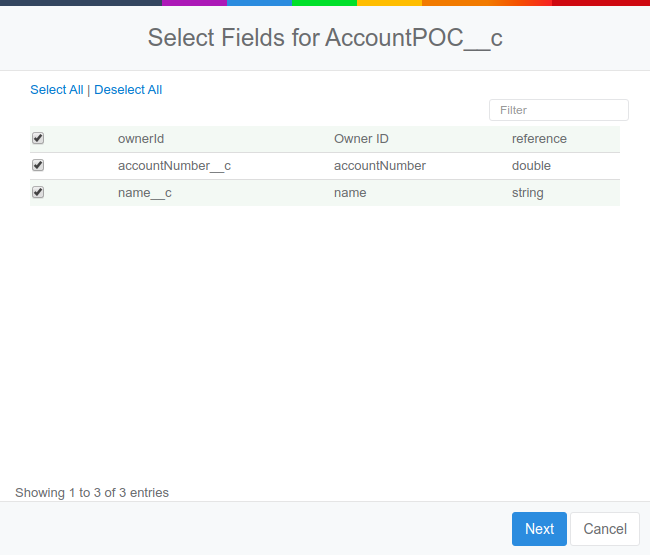
Task: Proceed with the Next button
Action: (x=539, y=529)
